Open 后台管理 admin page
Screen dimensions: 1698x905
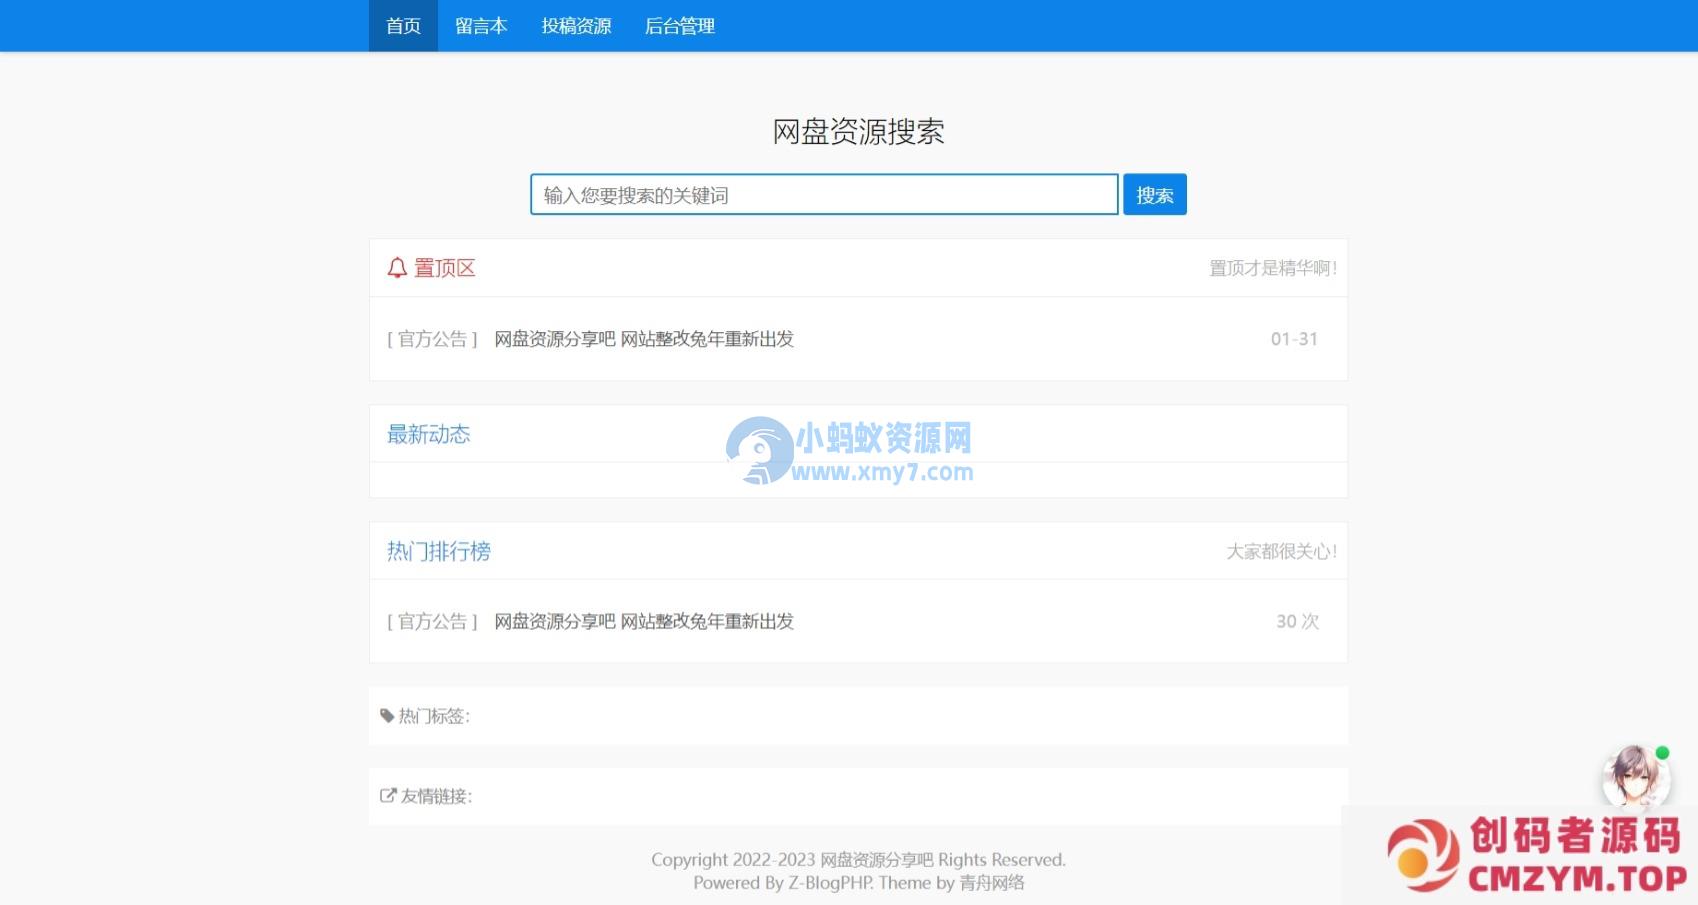[x=680, y=26]
